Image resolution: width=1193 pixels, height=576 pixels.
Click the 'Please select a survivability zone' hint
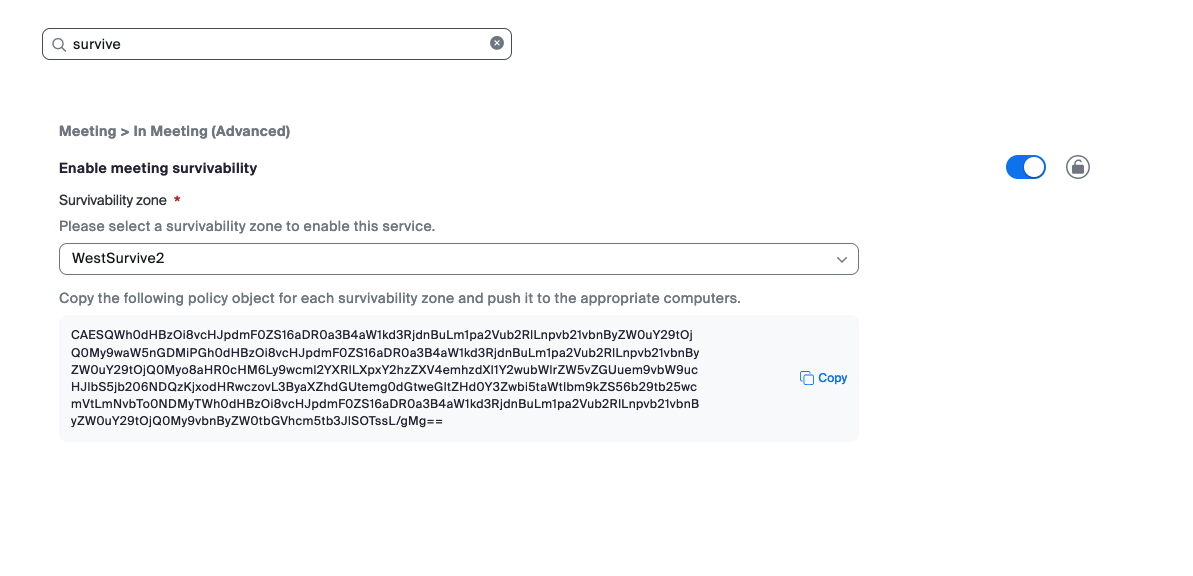pos(247,226)
